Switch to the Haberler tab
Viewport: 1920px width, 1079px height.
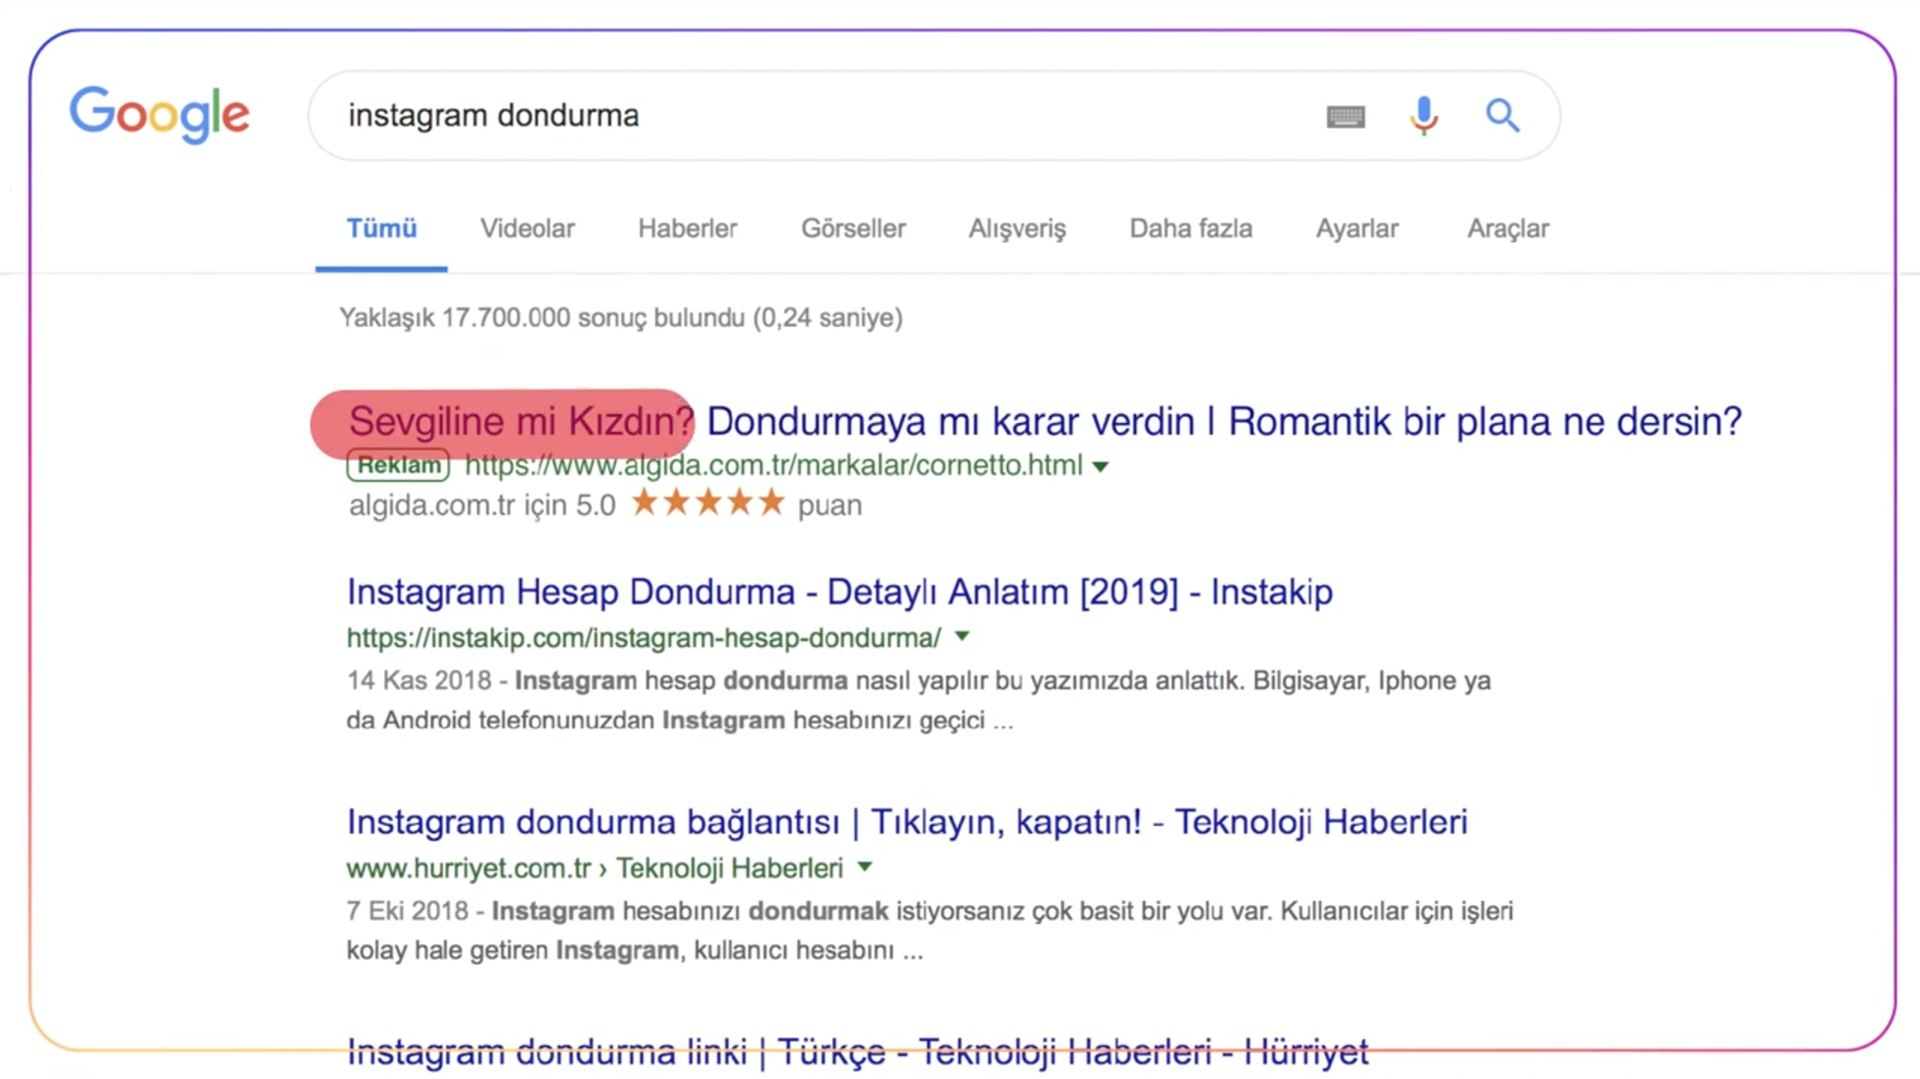[687, 229]
